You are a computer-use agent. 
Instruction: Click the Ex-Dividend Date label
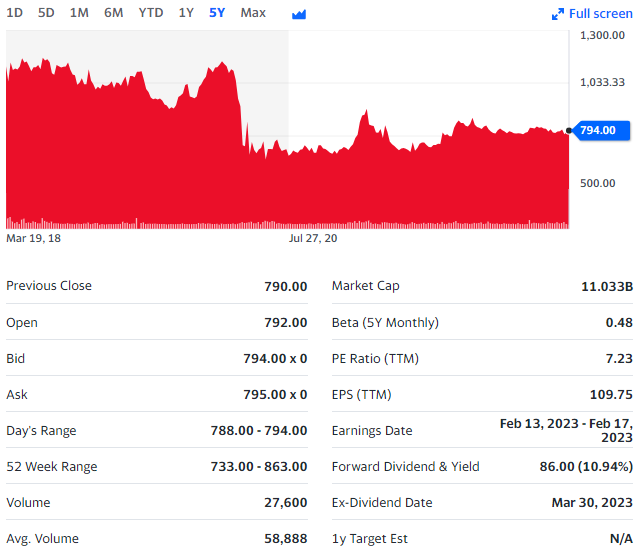pos(382,503)
